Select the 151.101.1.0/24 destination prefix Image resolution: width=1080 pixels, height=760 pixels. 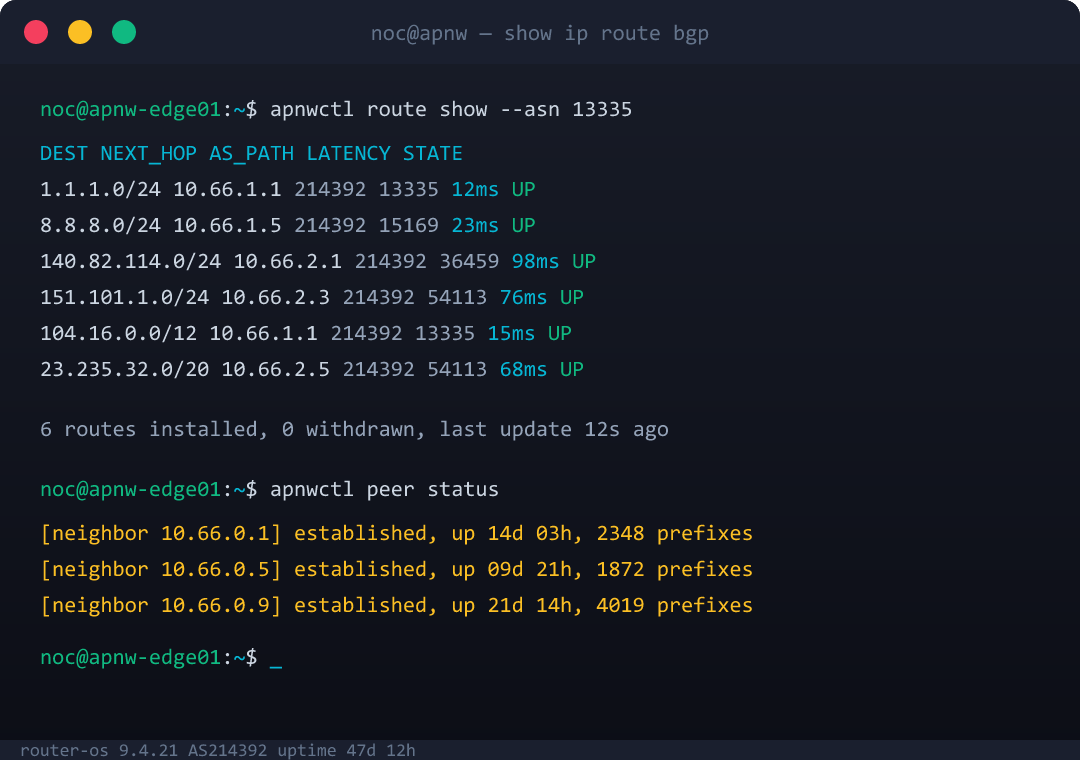point(125,297)
